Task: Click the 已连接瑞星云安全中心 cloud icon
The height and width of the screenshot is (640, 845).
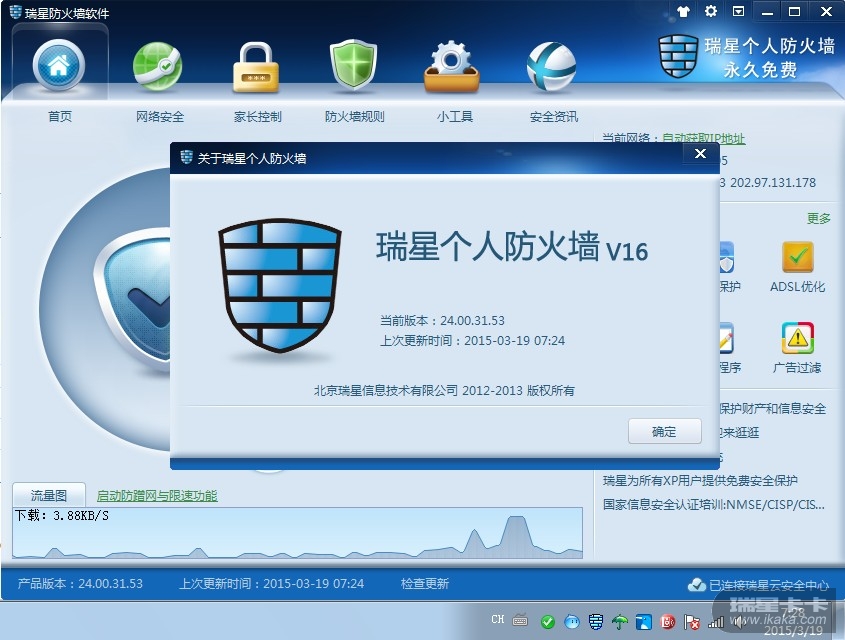Action: pyautogui.click(x=697, y=585)
